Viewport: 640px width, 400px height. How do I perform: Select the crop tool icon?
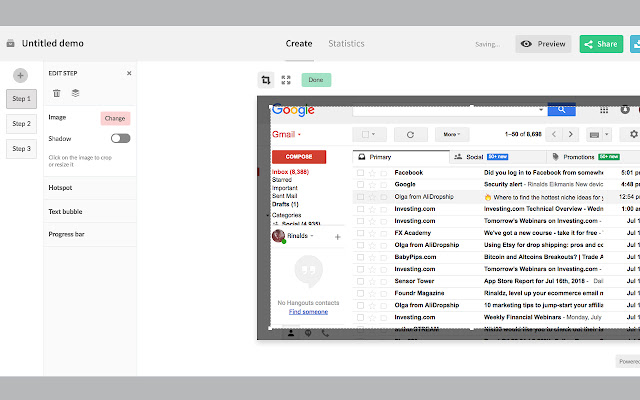coord(266,80)
